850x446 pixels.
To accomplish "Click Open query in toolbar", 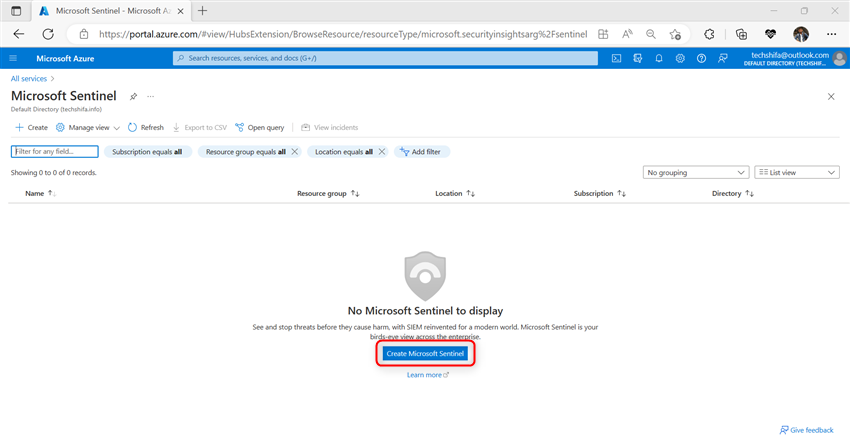I will [x=260, y=127].
